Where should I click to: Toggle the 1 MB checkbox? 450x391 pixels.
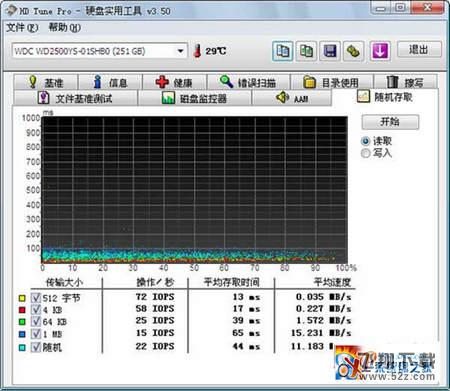coord(36,334)
